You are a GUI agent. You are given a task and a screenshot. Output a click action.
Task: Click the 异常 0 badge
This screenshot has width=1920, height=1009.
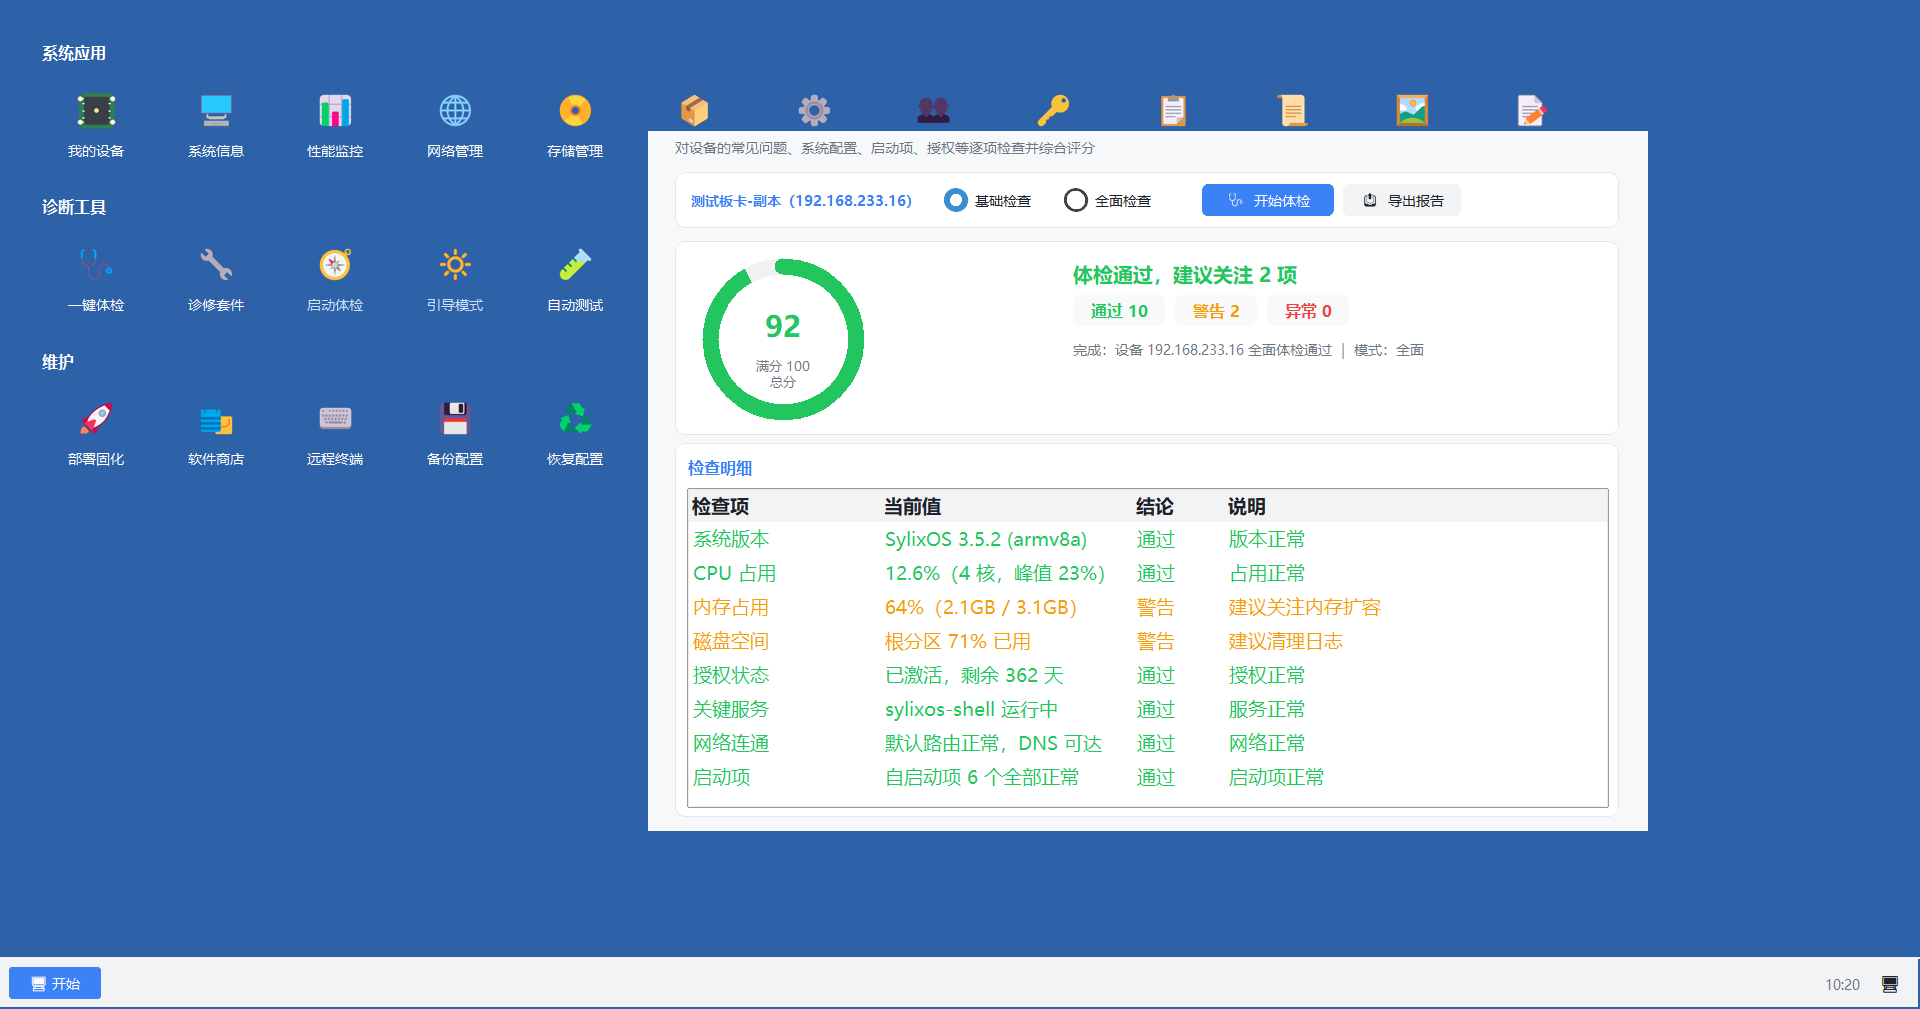coord(1308,311)
